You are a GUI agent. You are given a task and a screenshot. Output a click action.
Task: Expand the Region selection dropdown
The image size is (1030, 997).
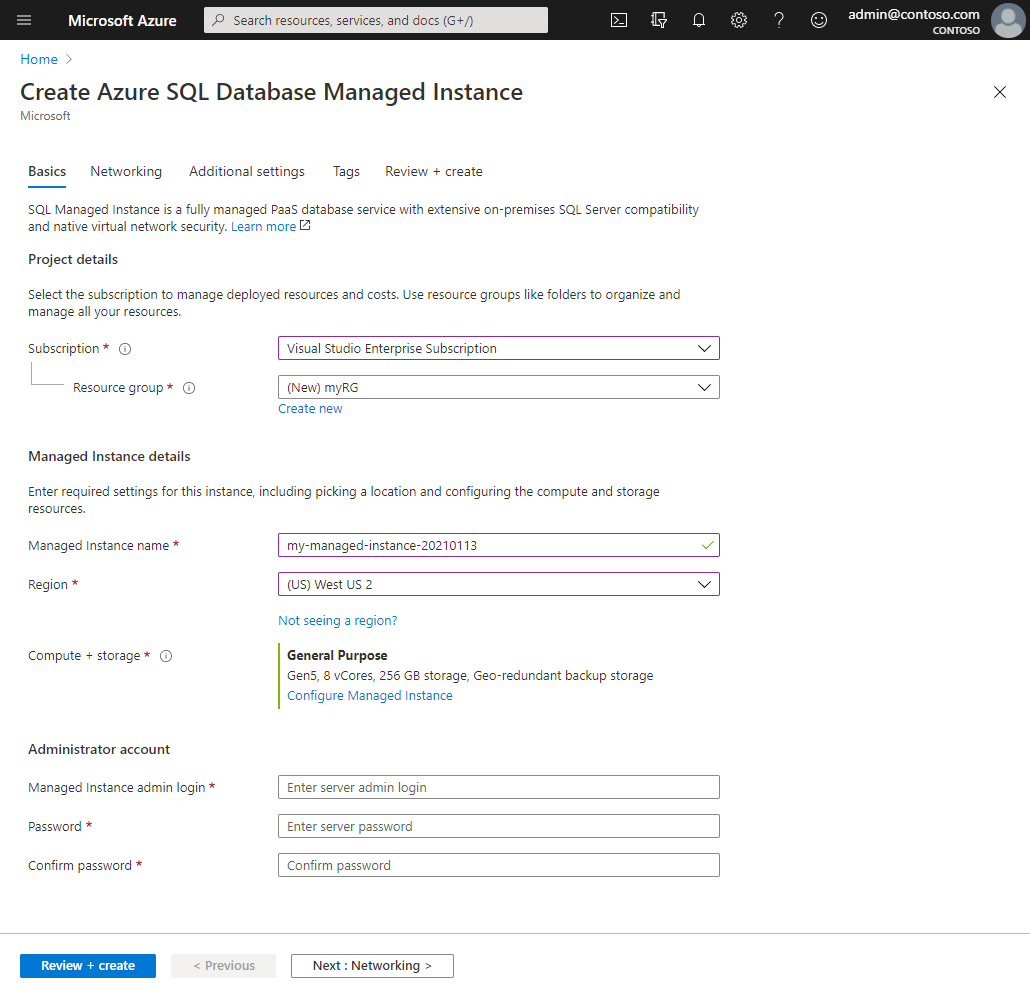point(498,584)
